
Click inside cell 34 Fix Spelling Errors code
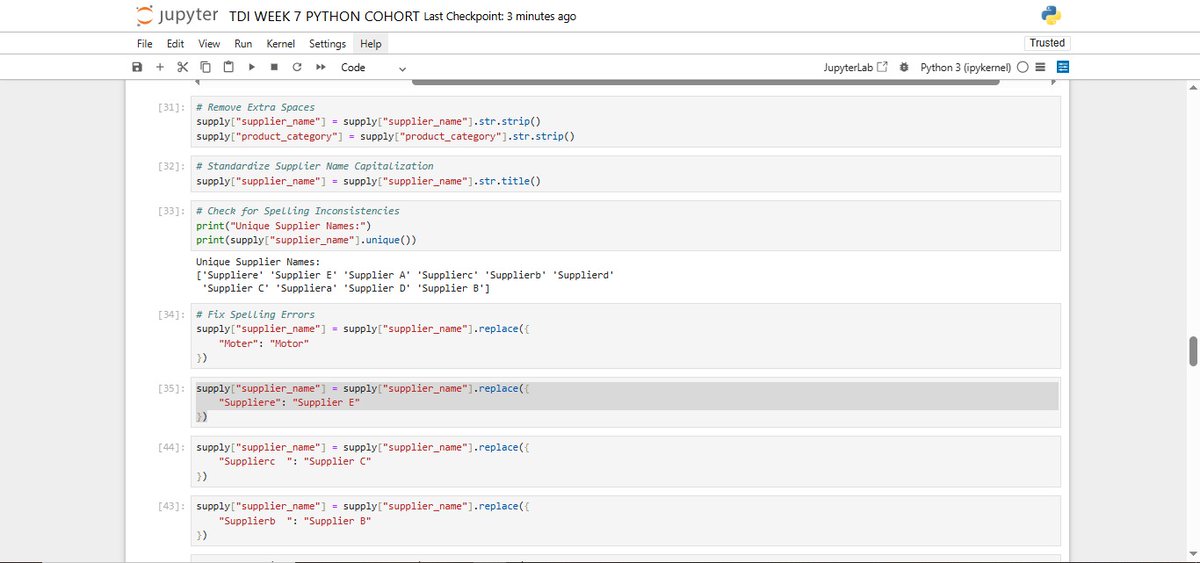point(625,336)
